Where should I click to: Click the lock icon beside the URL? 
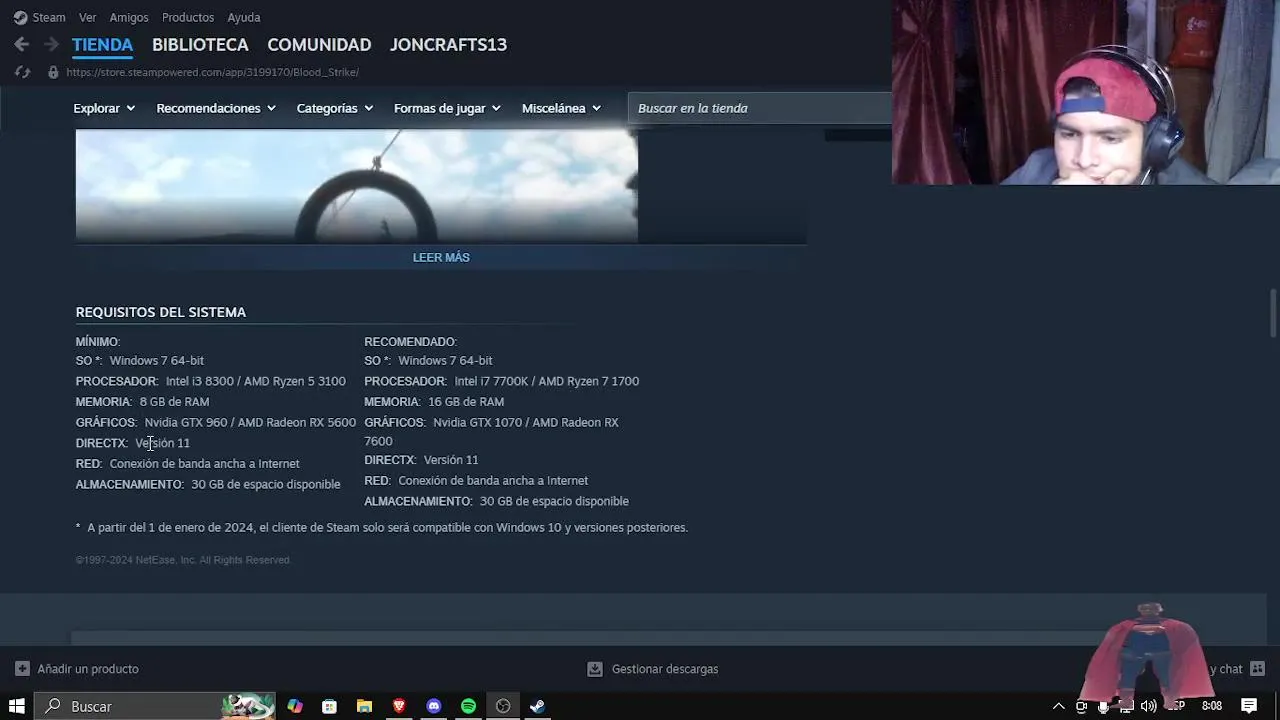click(x=53, y=72)
